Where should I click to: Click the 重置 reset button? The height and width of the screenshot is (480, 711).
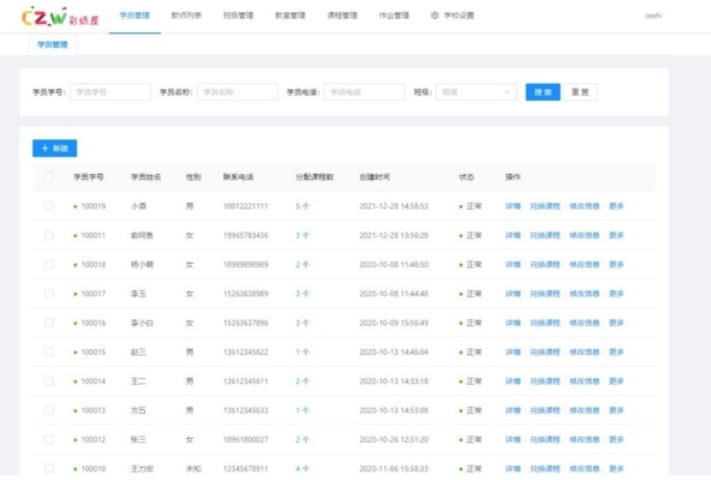pyautogui.click(x=580, y=92)
